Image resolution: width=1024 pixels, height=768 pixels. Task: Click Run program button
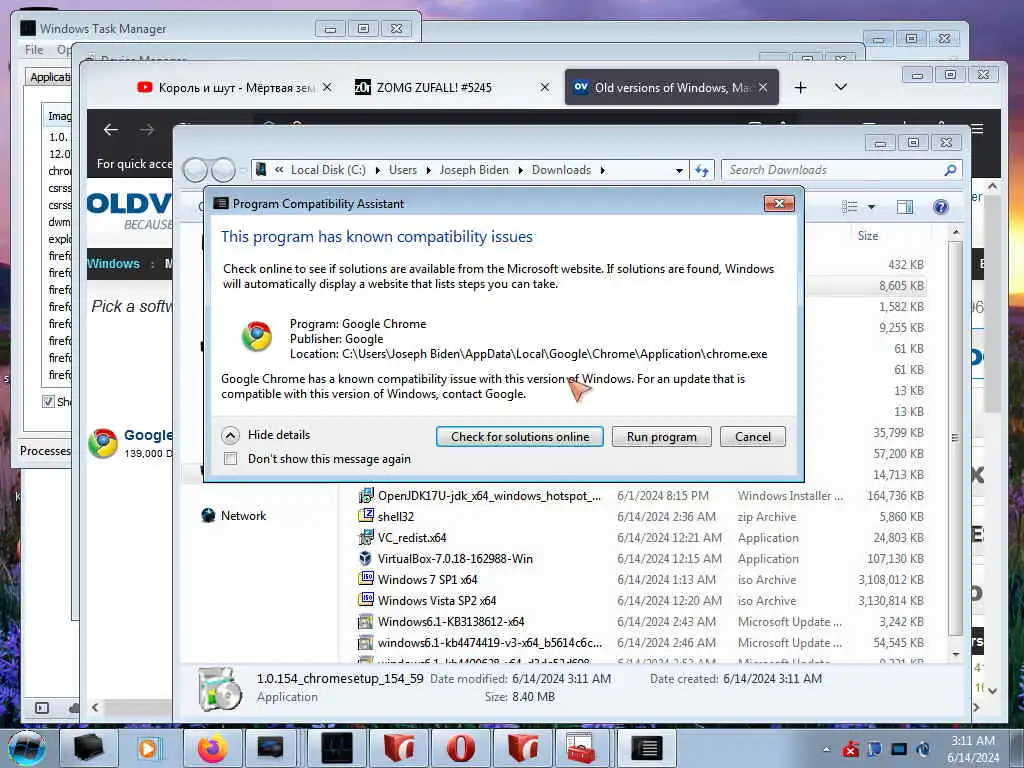pos(662,437)
